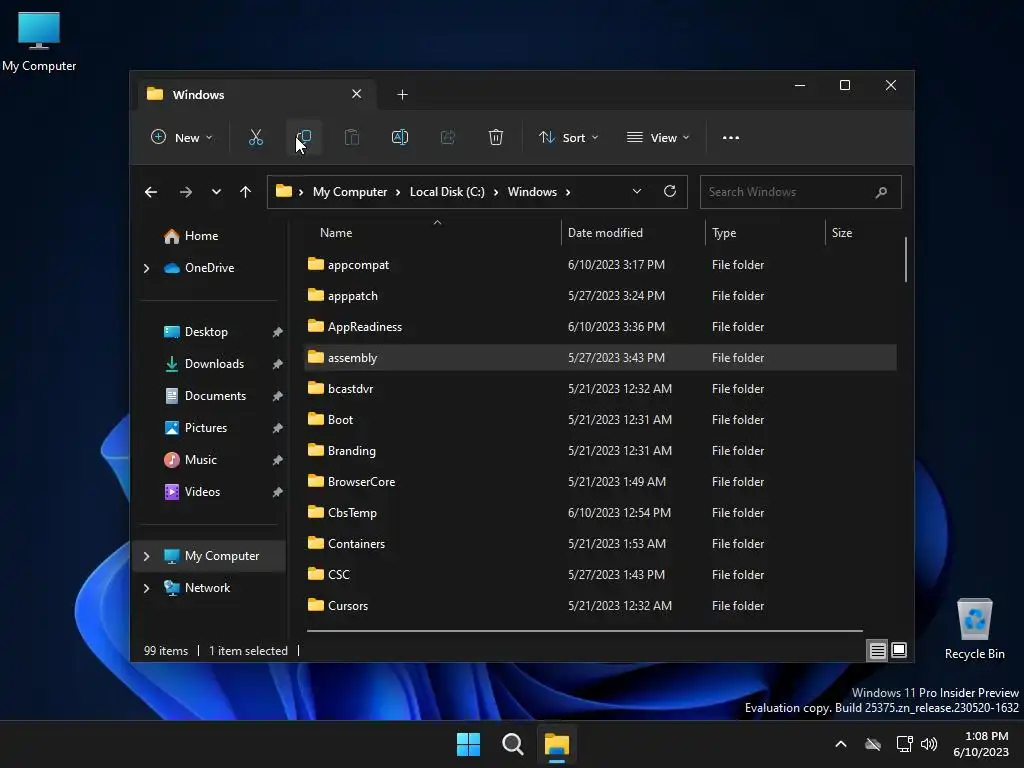Select the CbsTemp folder
The height and width of the screenshot is (768, 1024).
point(600,513)
